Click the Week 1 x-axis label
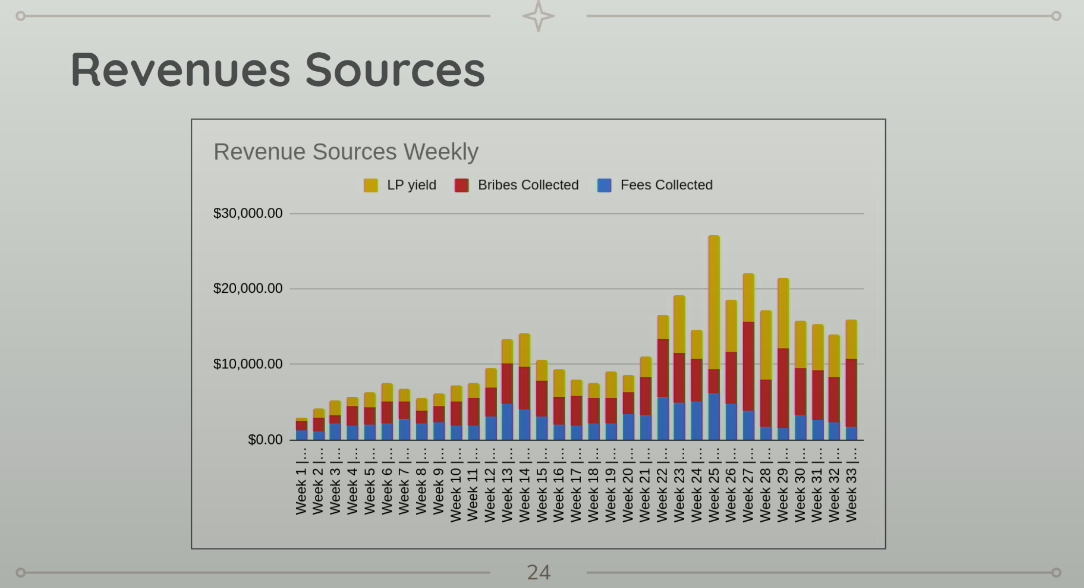Viewport: 1084px width, 588px height. (301, 481)
